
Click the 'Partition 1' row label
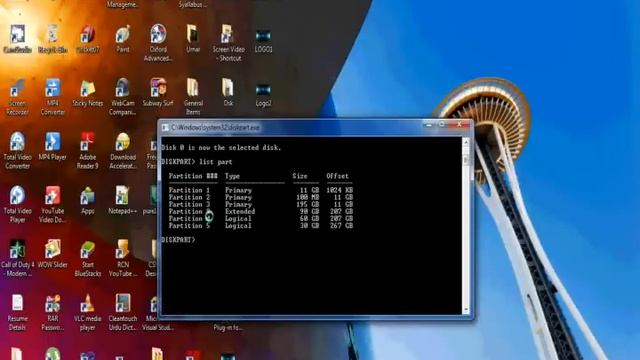coord(189,190)
